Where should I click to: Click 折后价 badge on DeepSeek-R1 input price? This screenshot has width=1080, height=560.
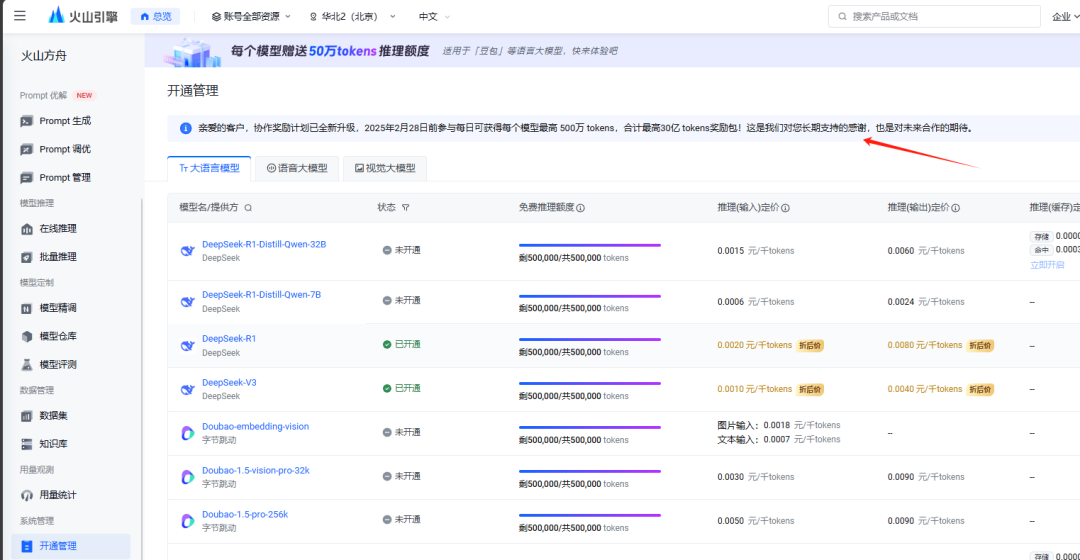coord(810,346)
